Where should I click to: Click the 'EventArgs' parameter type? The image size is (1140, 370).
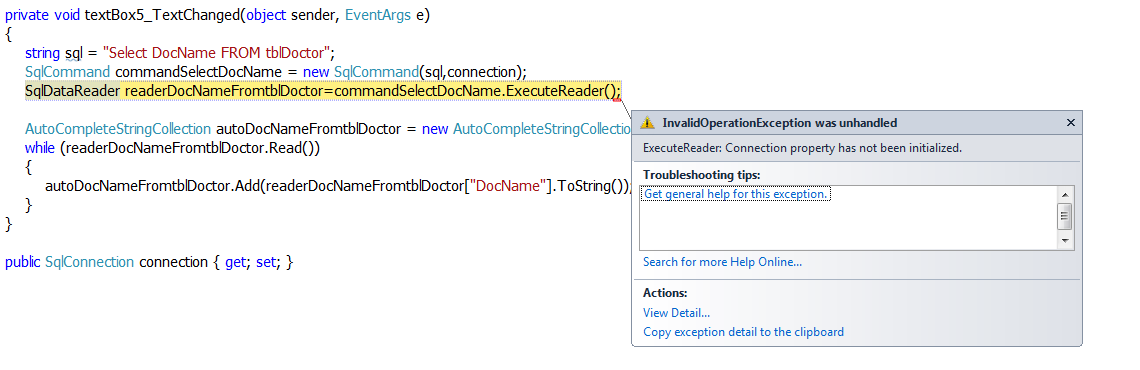(x=378, y=15)
